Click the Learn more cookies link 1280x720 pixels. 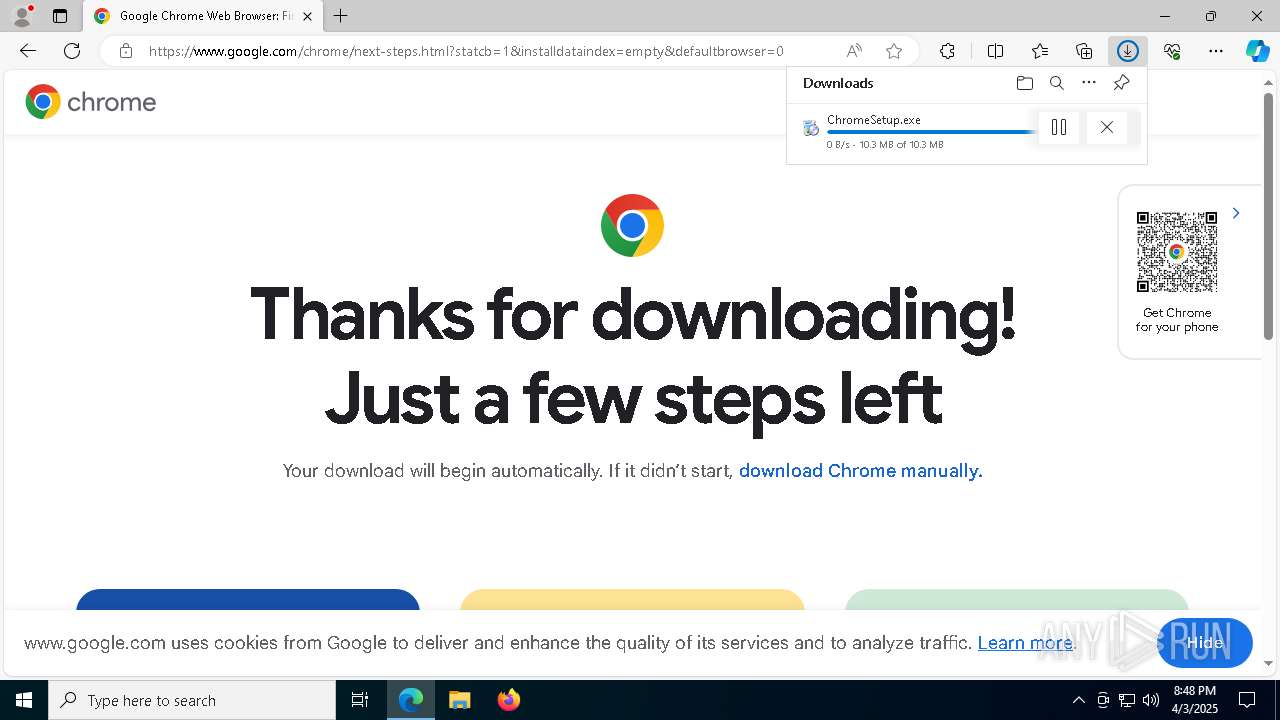point(1025,643)
